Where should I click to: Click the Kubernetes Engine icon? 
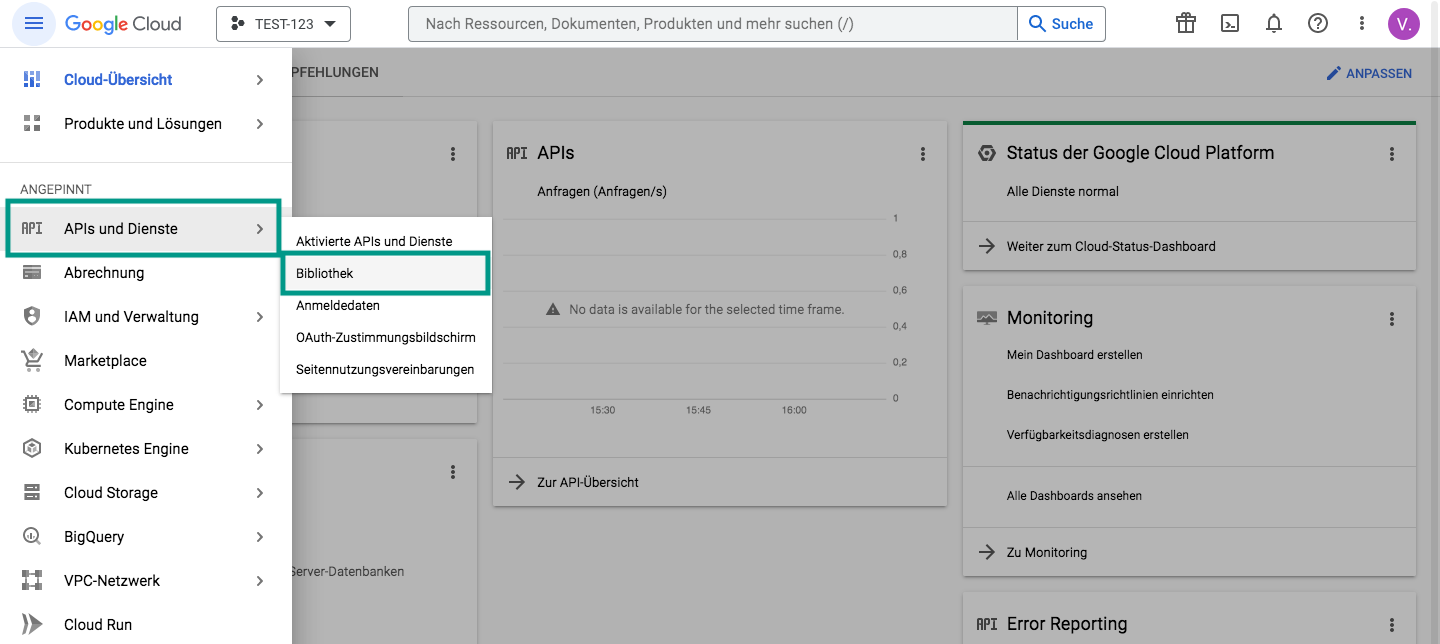pyautogui.click(x=32, y=449)
